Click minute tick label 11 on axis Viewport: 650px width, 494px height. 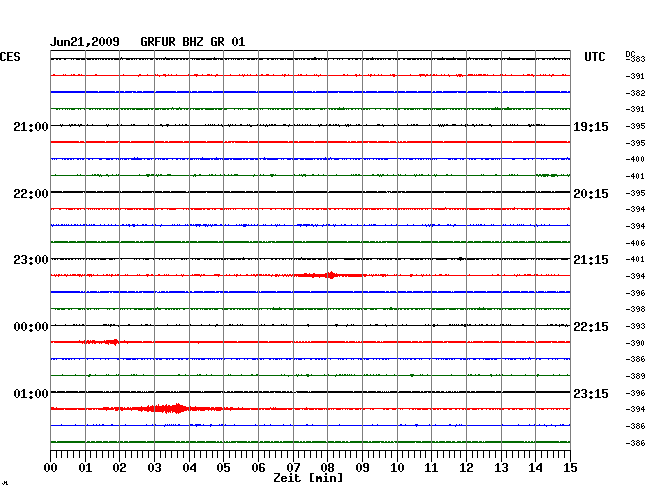coord(431,467)
